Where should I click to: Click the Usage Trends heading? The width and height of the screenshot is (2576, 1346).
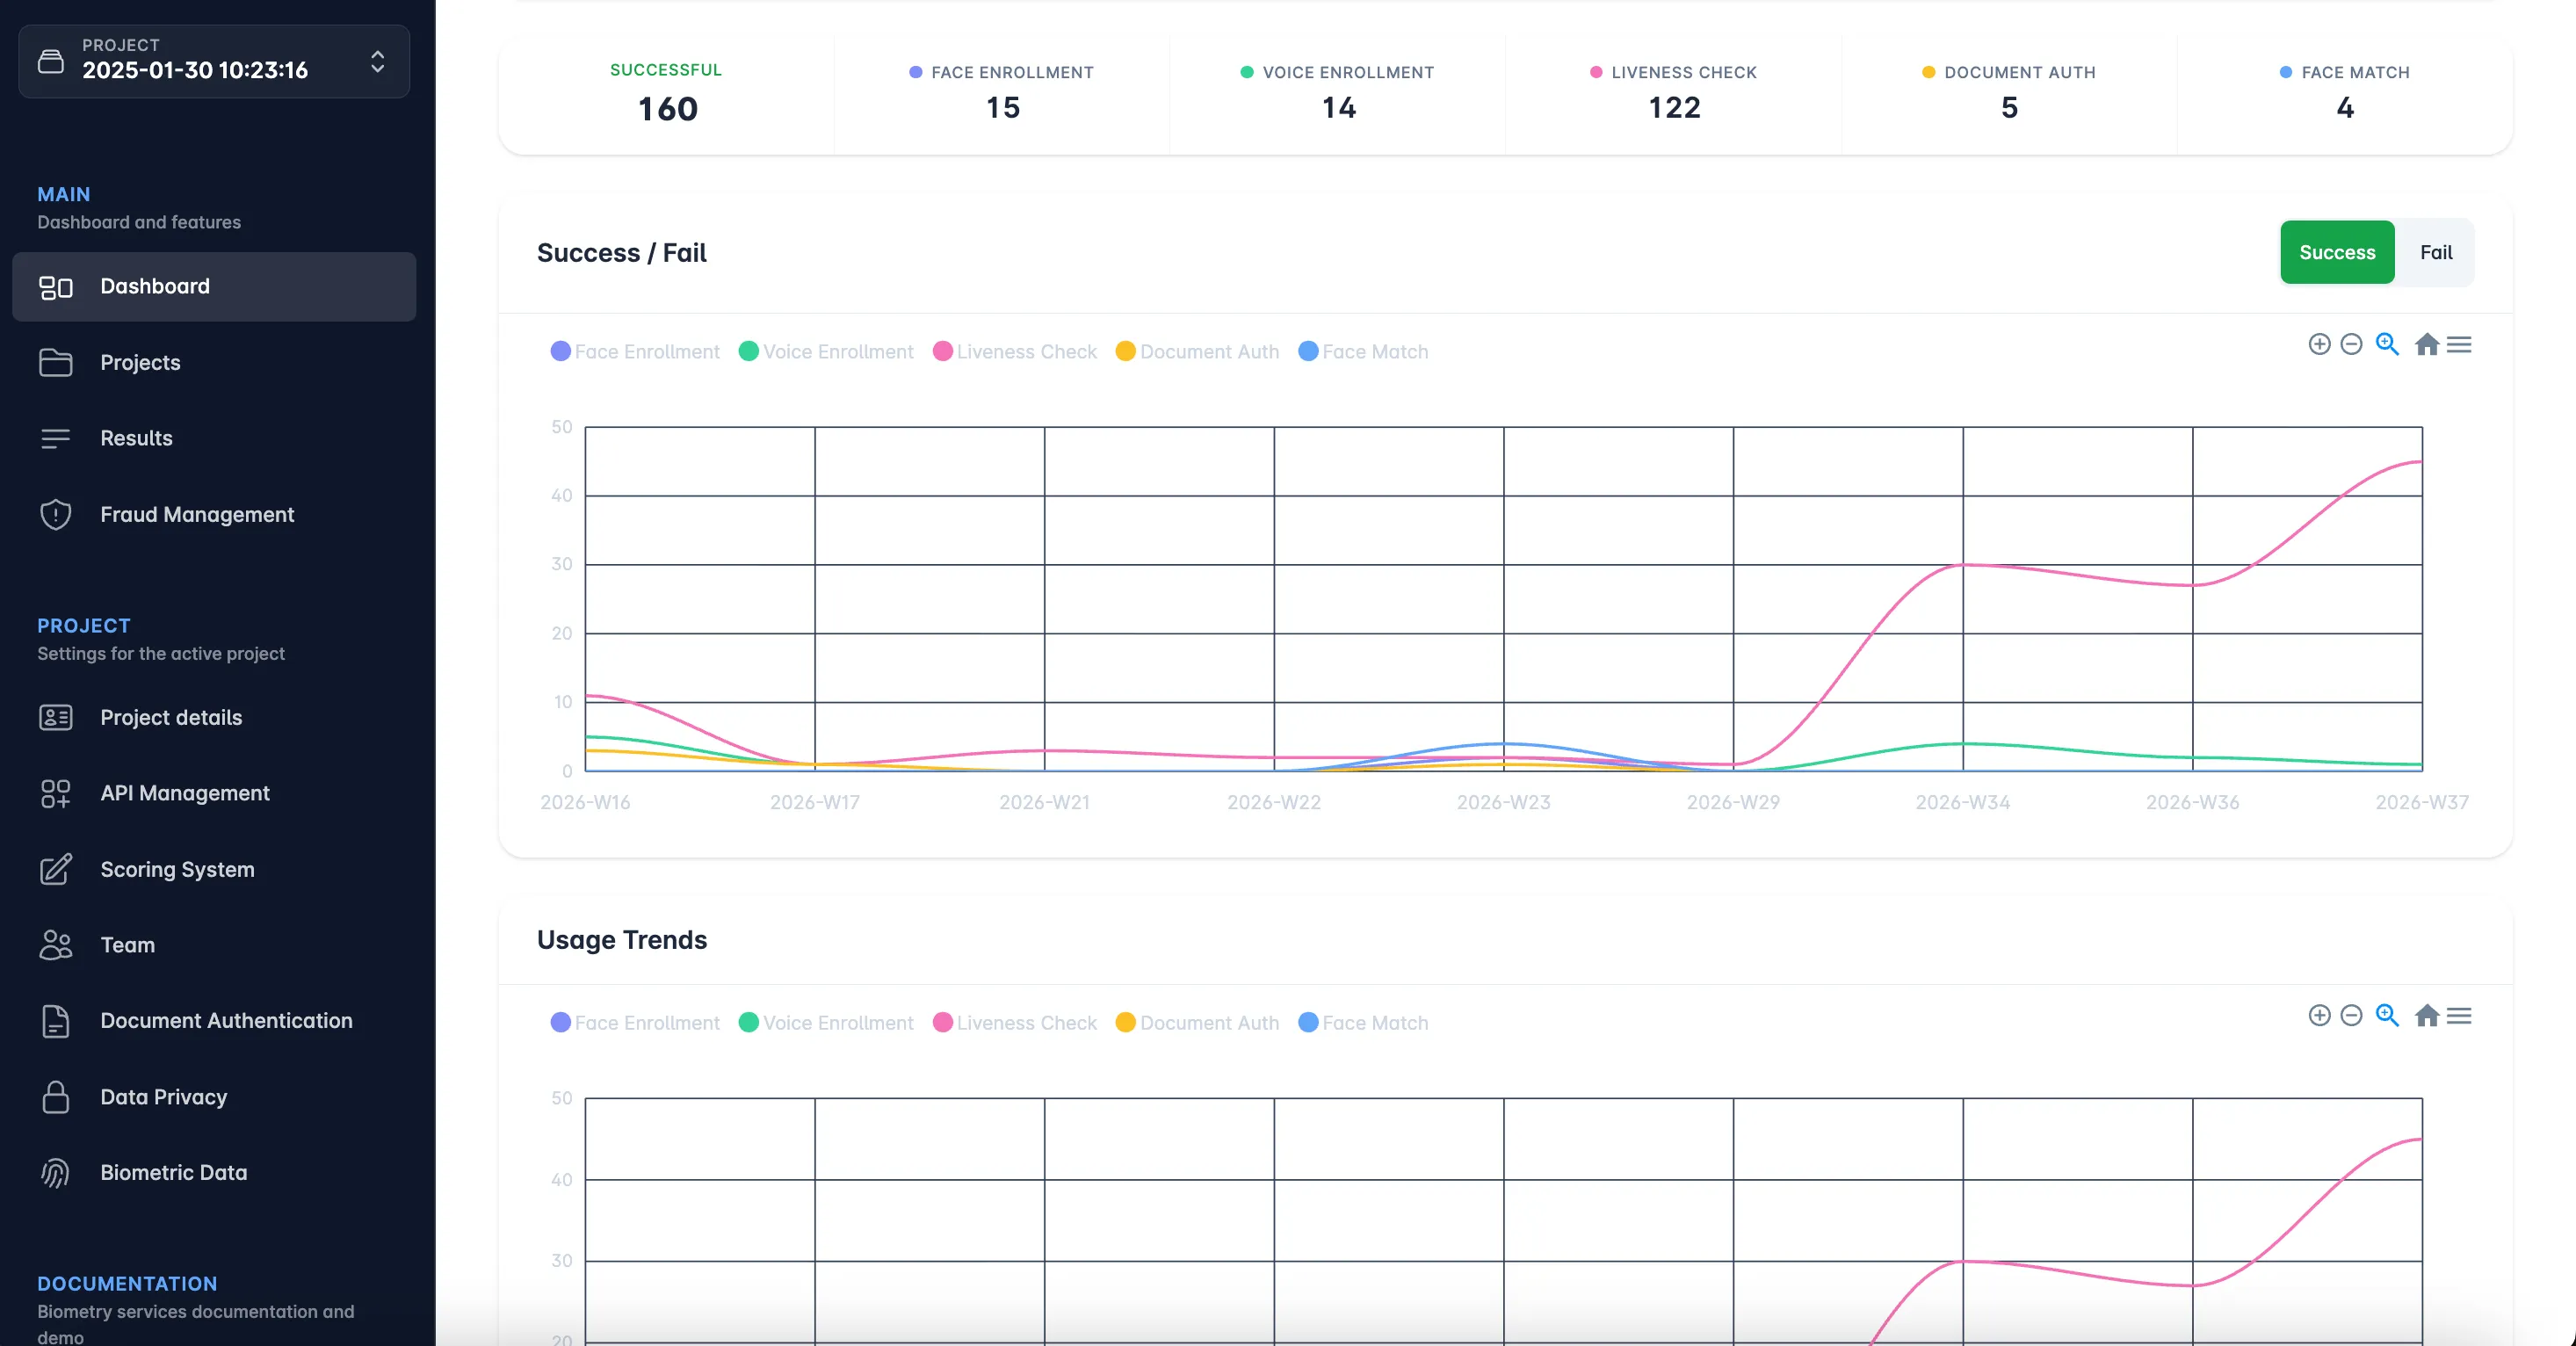[x=622, y=940]
